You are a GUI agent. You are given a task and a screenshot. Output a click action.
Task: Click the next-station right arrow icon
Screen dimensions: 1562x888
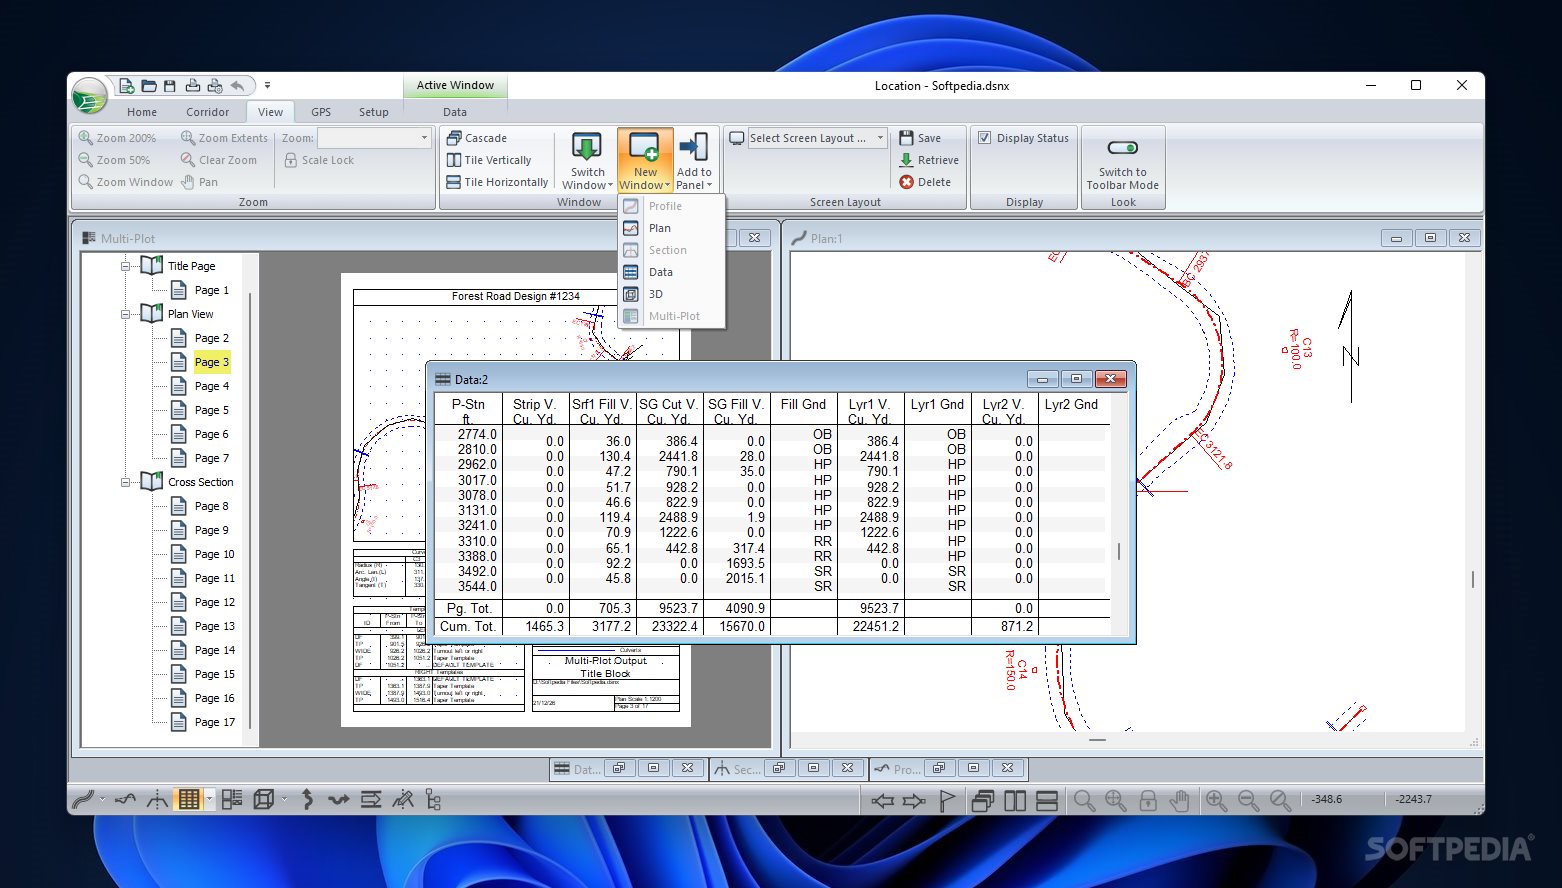(x=914, y=800)
